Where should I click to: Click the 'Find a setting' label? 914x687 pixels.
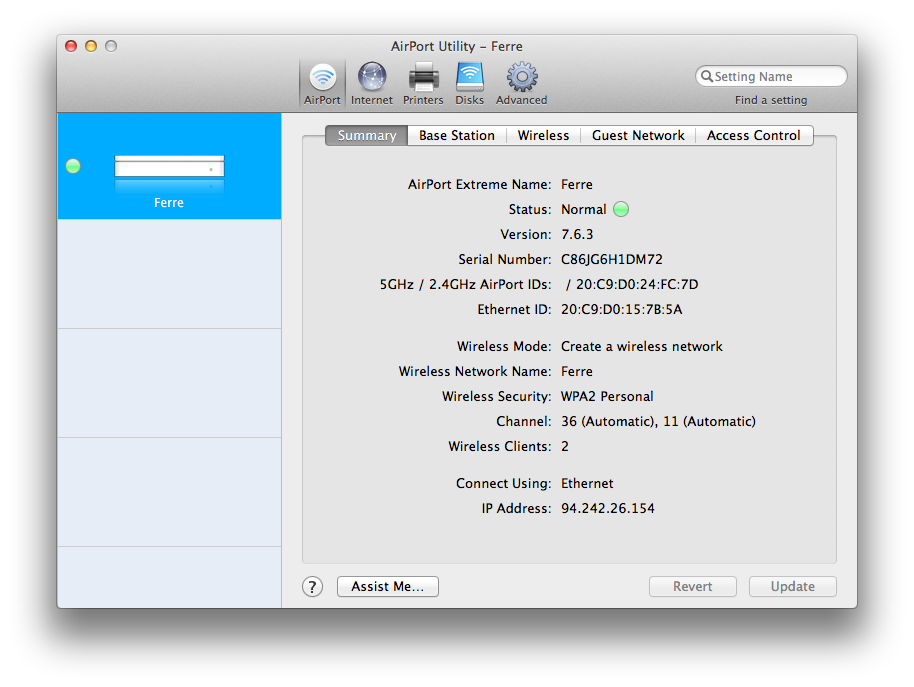(x=771, y=100)
